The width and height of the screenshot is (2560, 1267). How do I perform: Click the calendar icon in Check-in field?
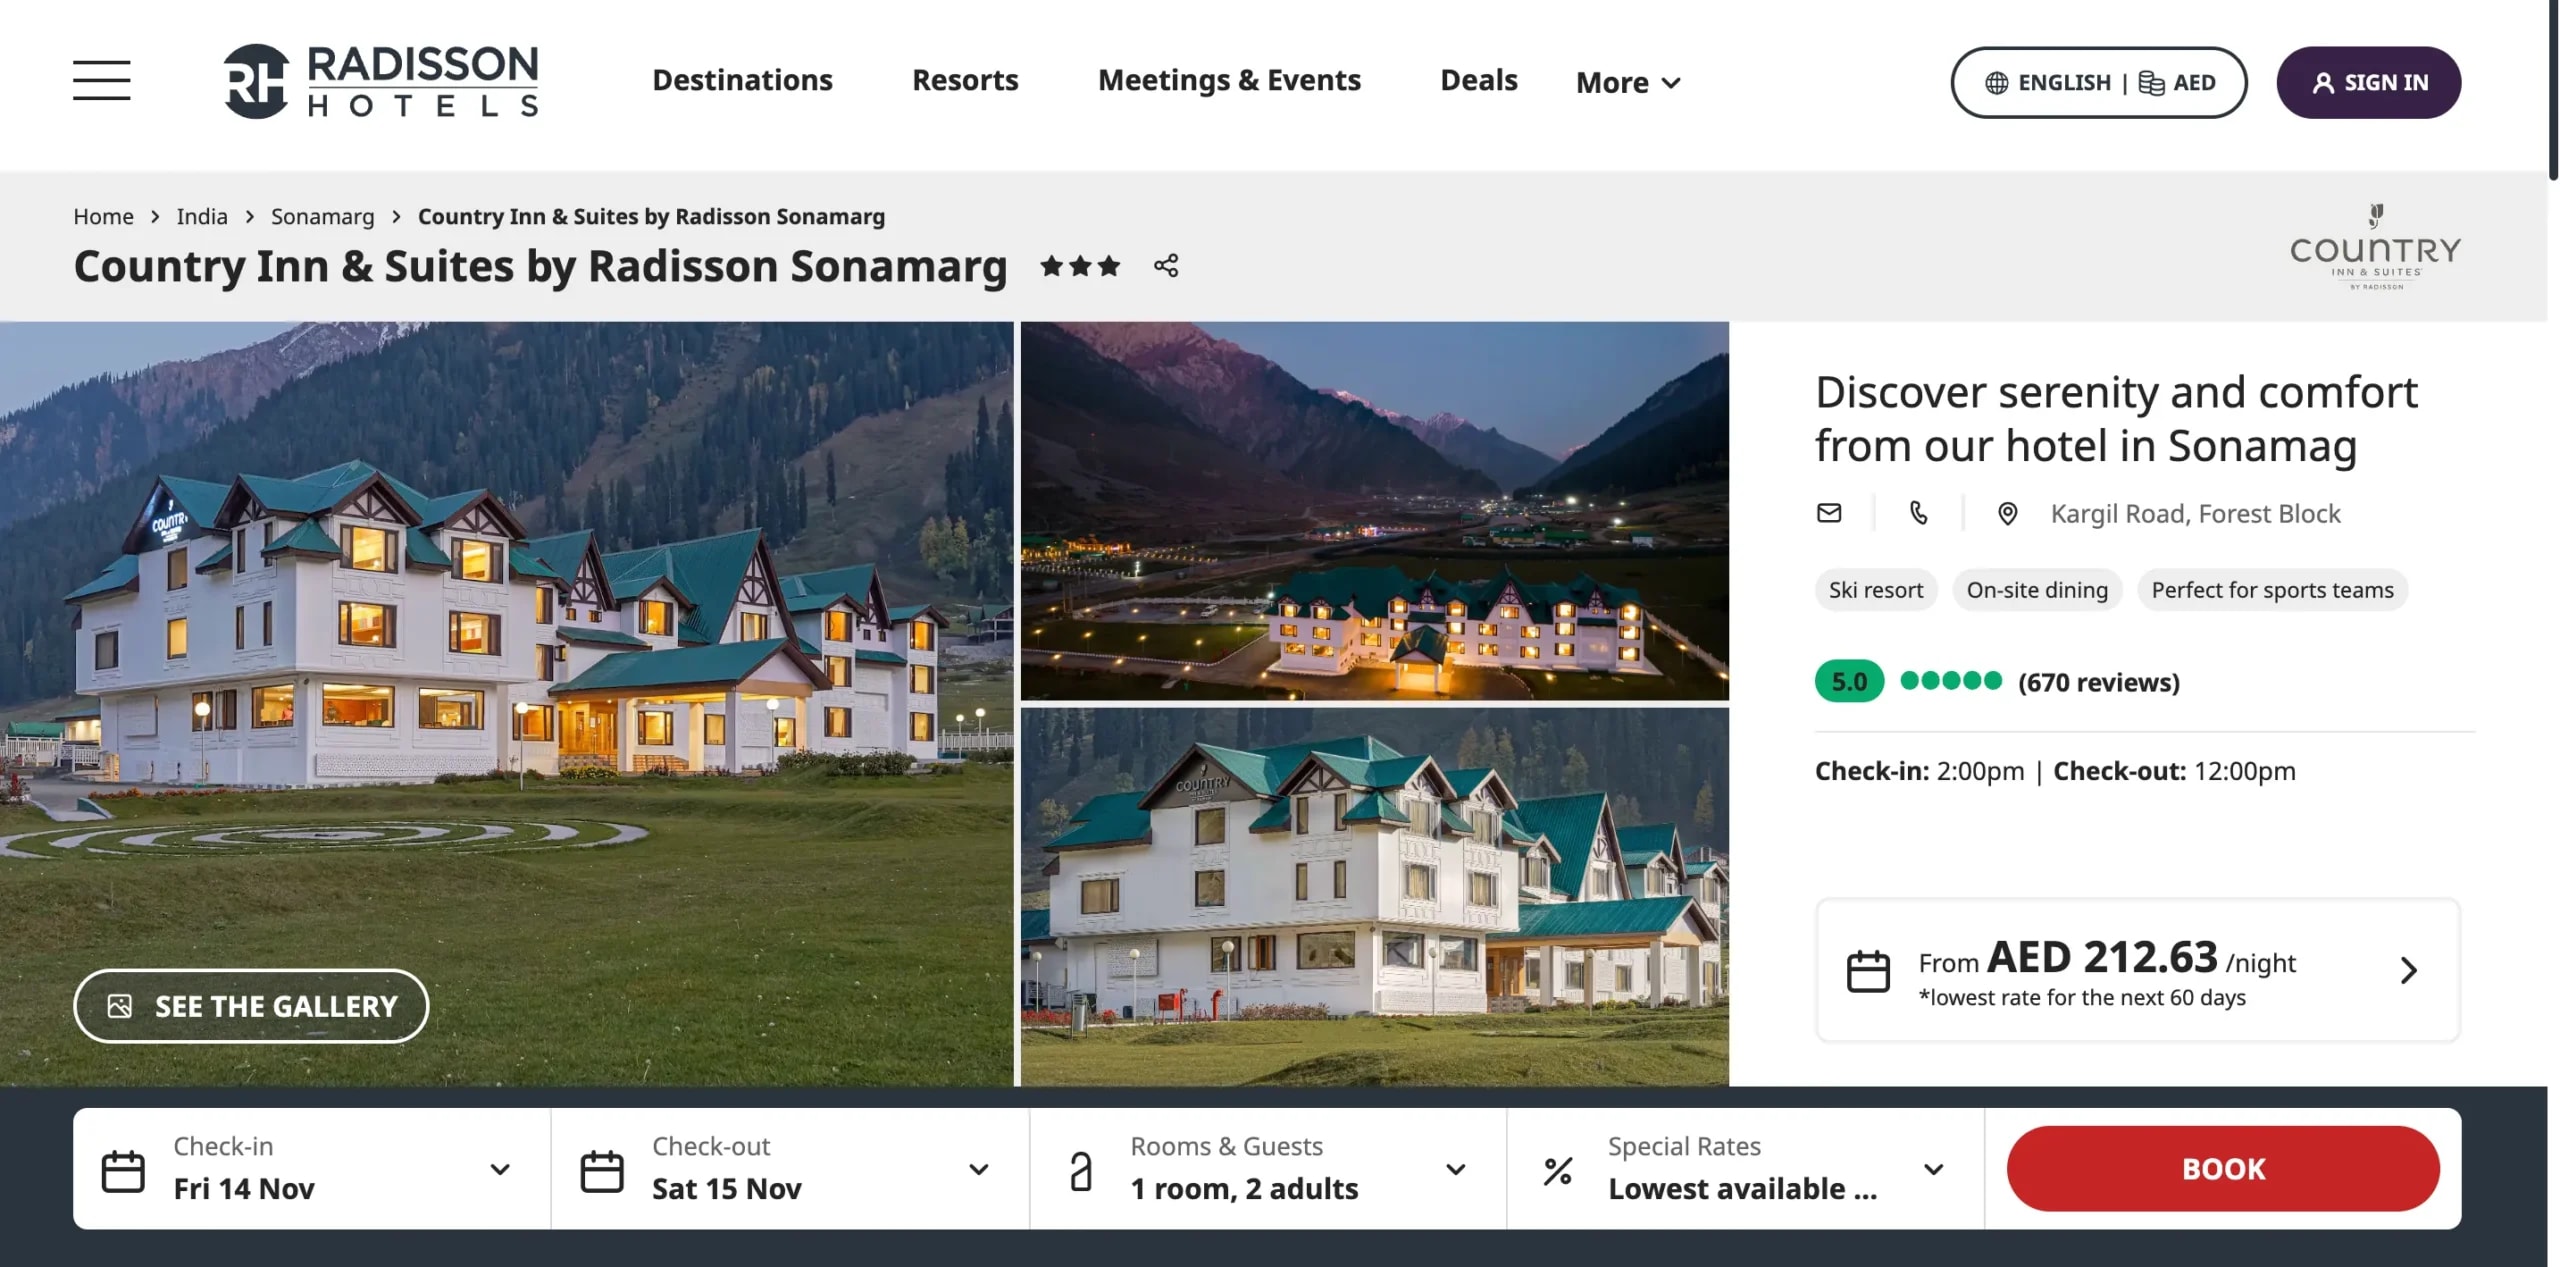tap(123, 1171)
